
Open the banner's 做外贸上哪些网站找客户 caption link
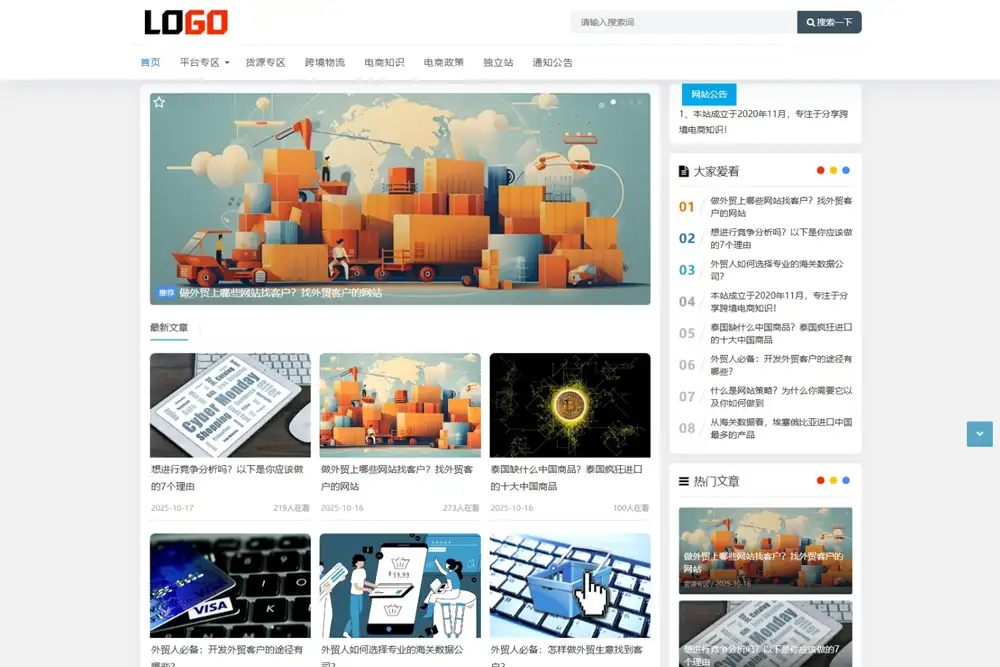(281, 293)
